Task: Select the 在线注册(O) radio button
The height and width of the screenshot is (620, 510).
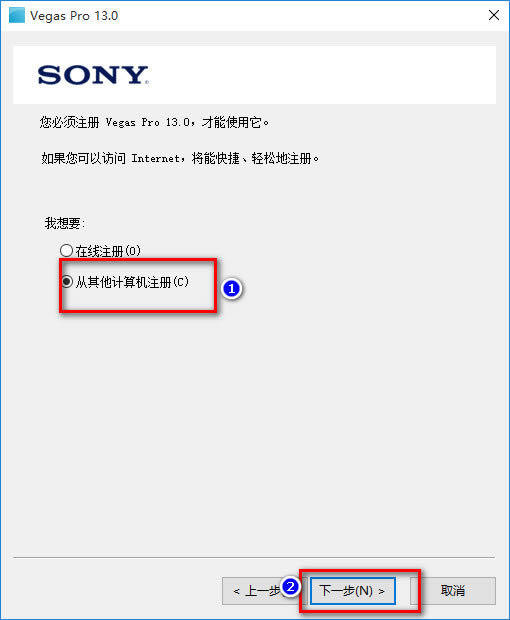Action: (66, 250)
